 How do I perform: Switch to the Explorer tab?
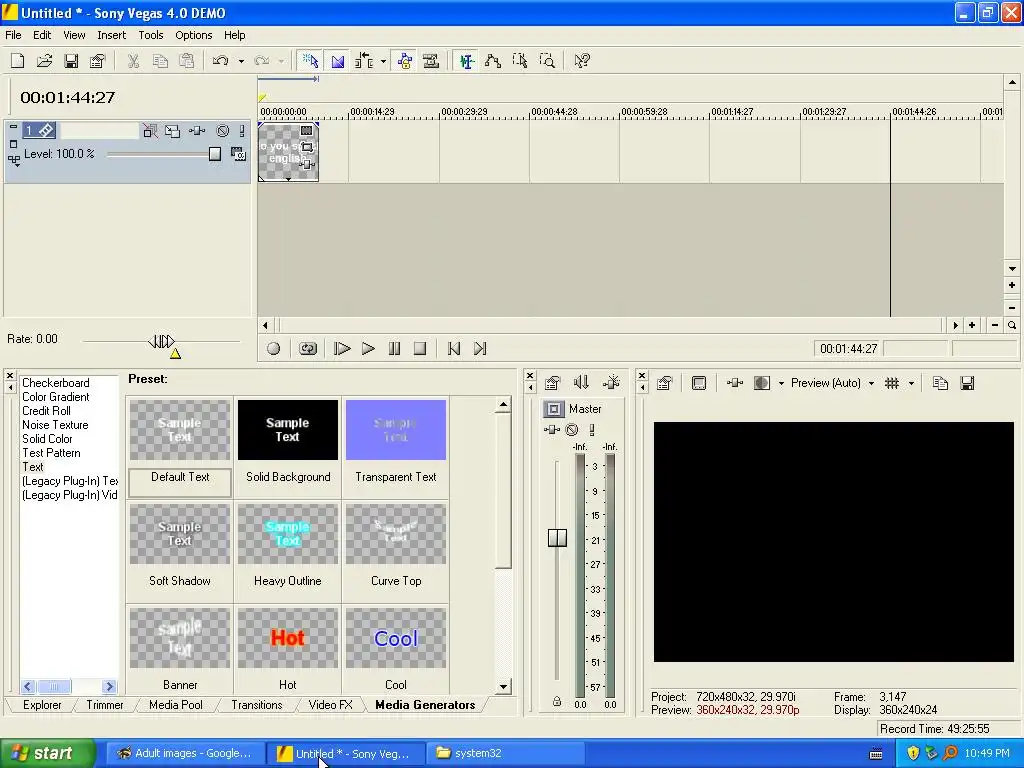click(42, 705)
